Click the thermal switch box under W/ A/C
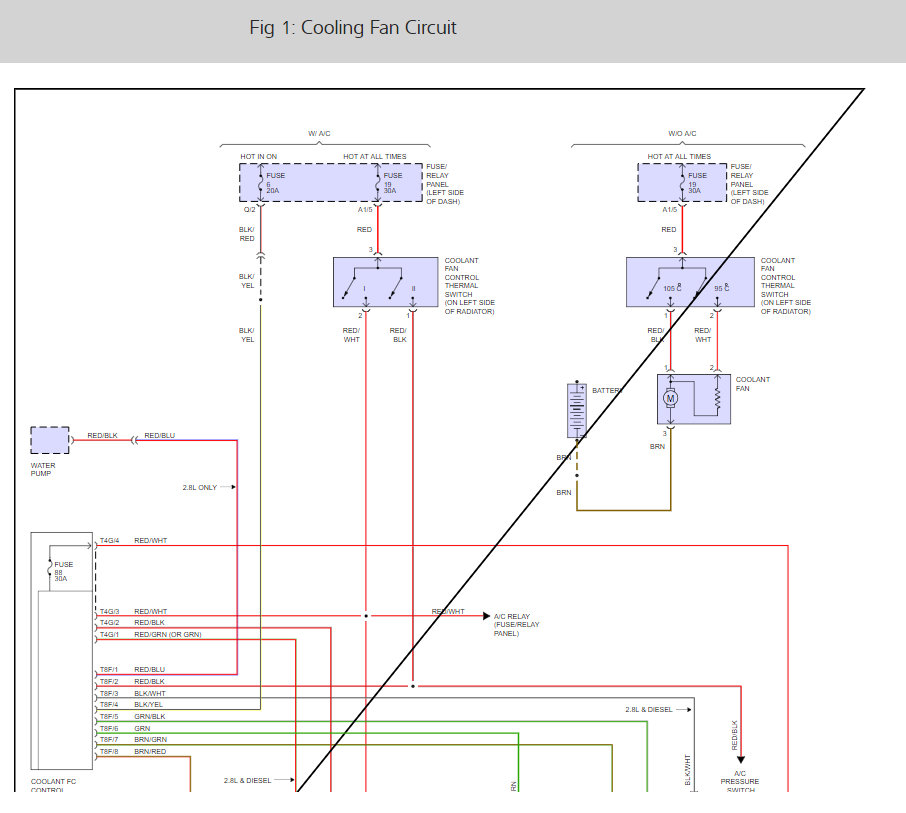906x813 pixels. (x=385, y=282)
